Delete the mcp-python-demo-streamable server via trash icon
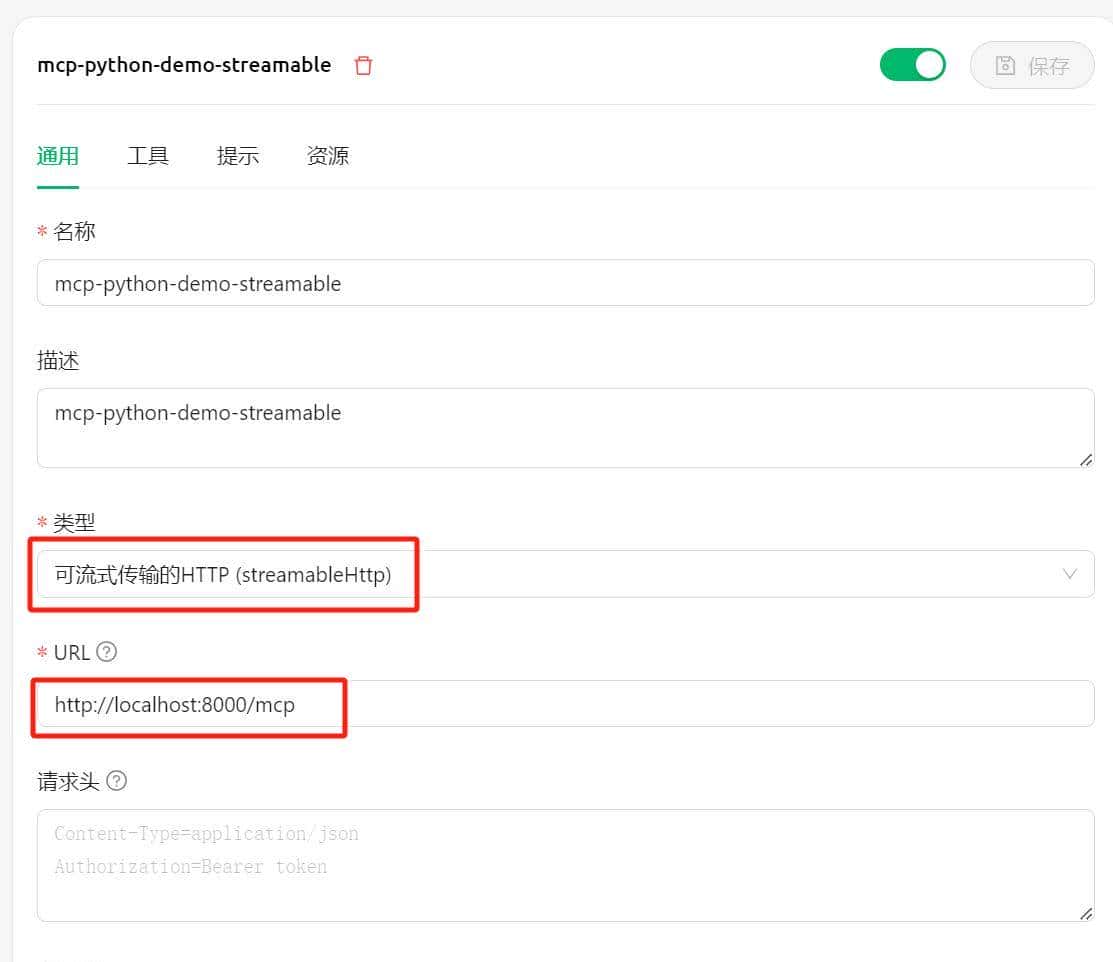Image resolution: width=1113 pixels, height=962 pixels. (x=363, y=65)
